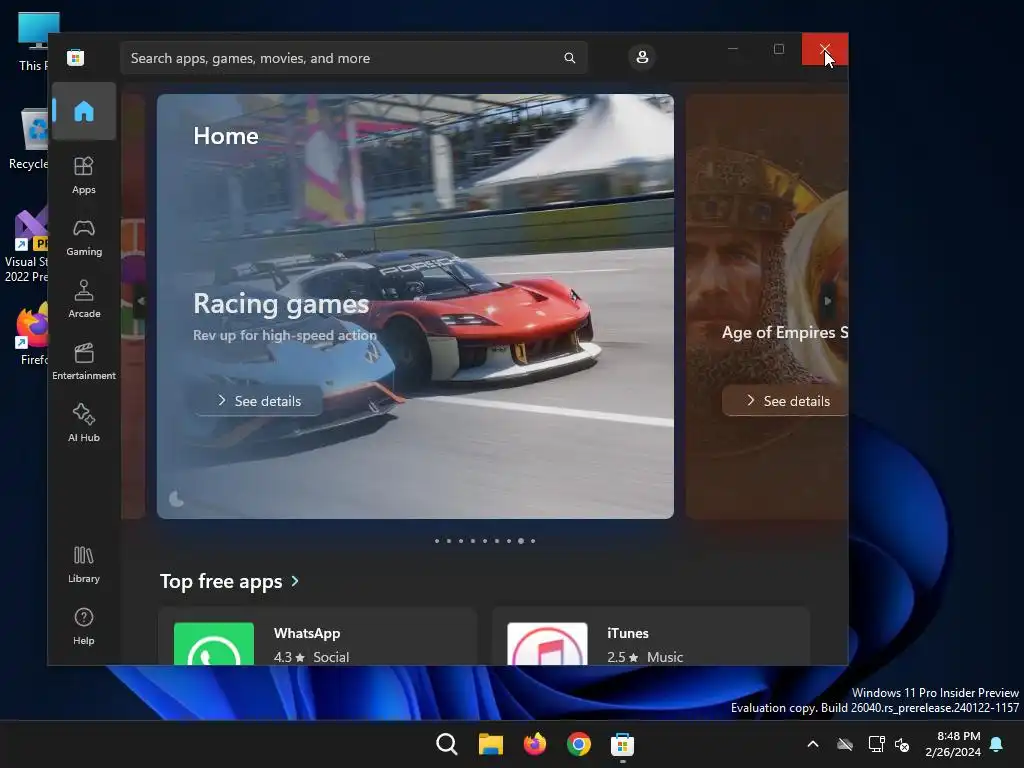Open Arcade section in sidebar
Viewport: 1024px width, 768px height.
pyautogui.click(x=84, y=299)
